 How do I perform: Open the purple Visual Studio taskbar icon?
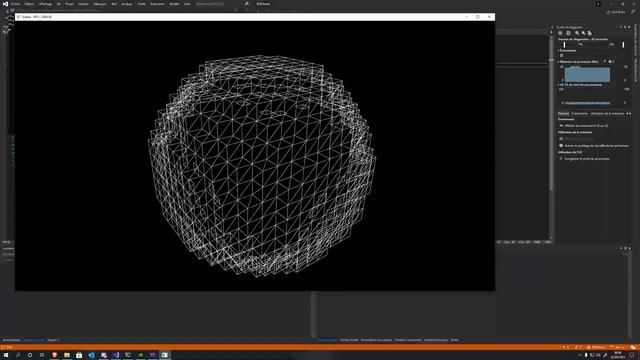click(x=116, y=355)
